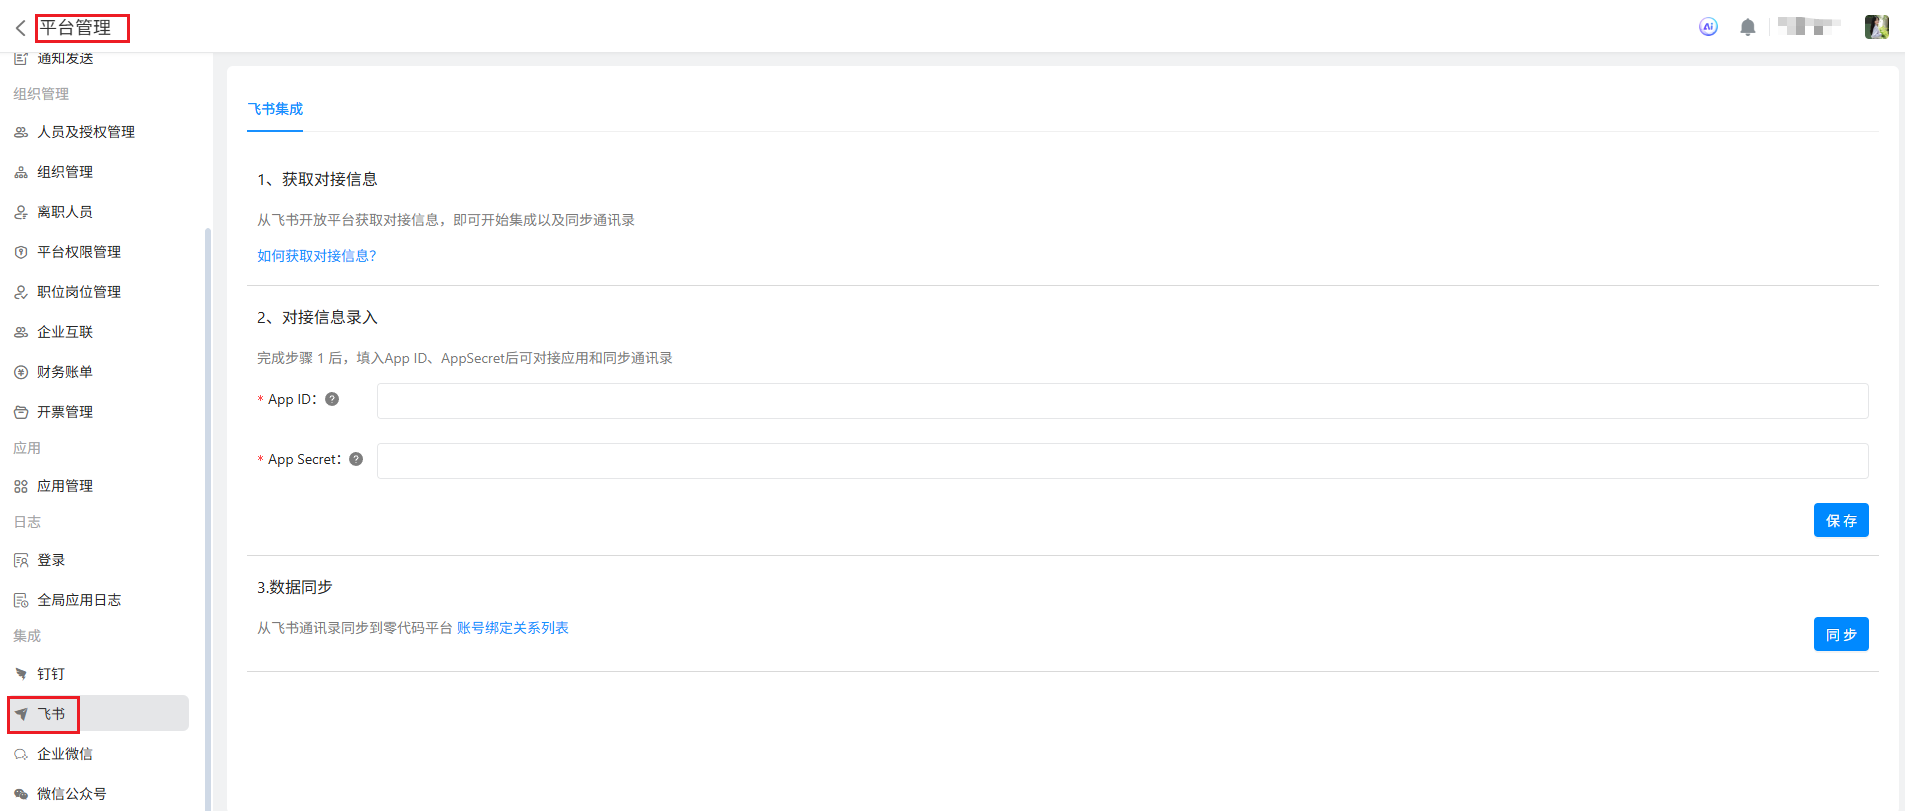1905x811 pixels.
Task: Open 钉钉 integration in sidebar
Action: 51,674
